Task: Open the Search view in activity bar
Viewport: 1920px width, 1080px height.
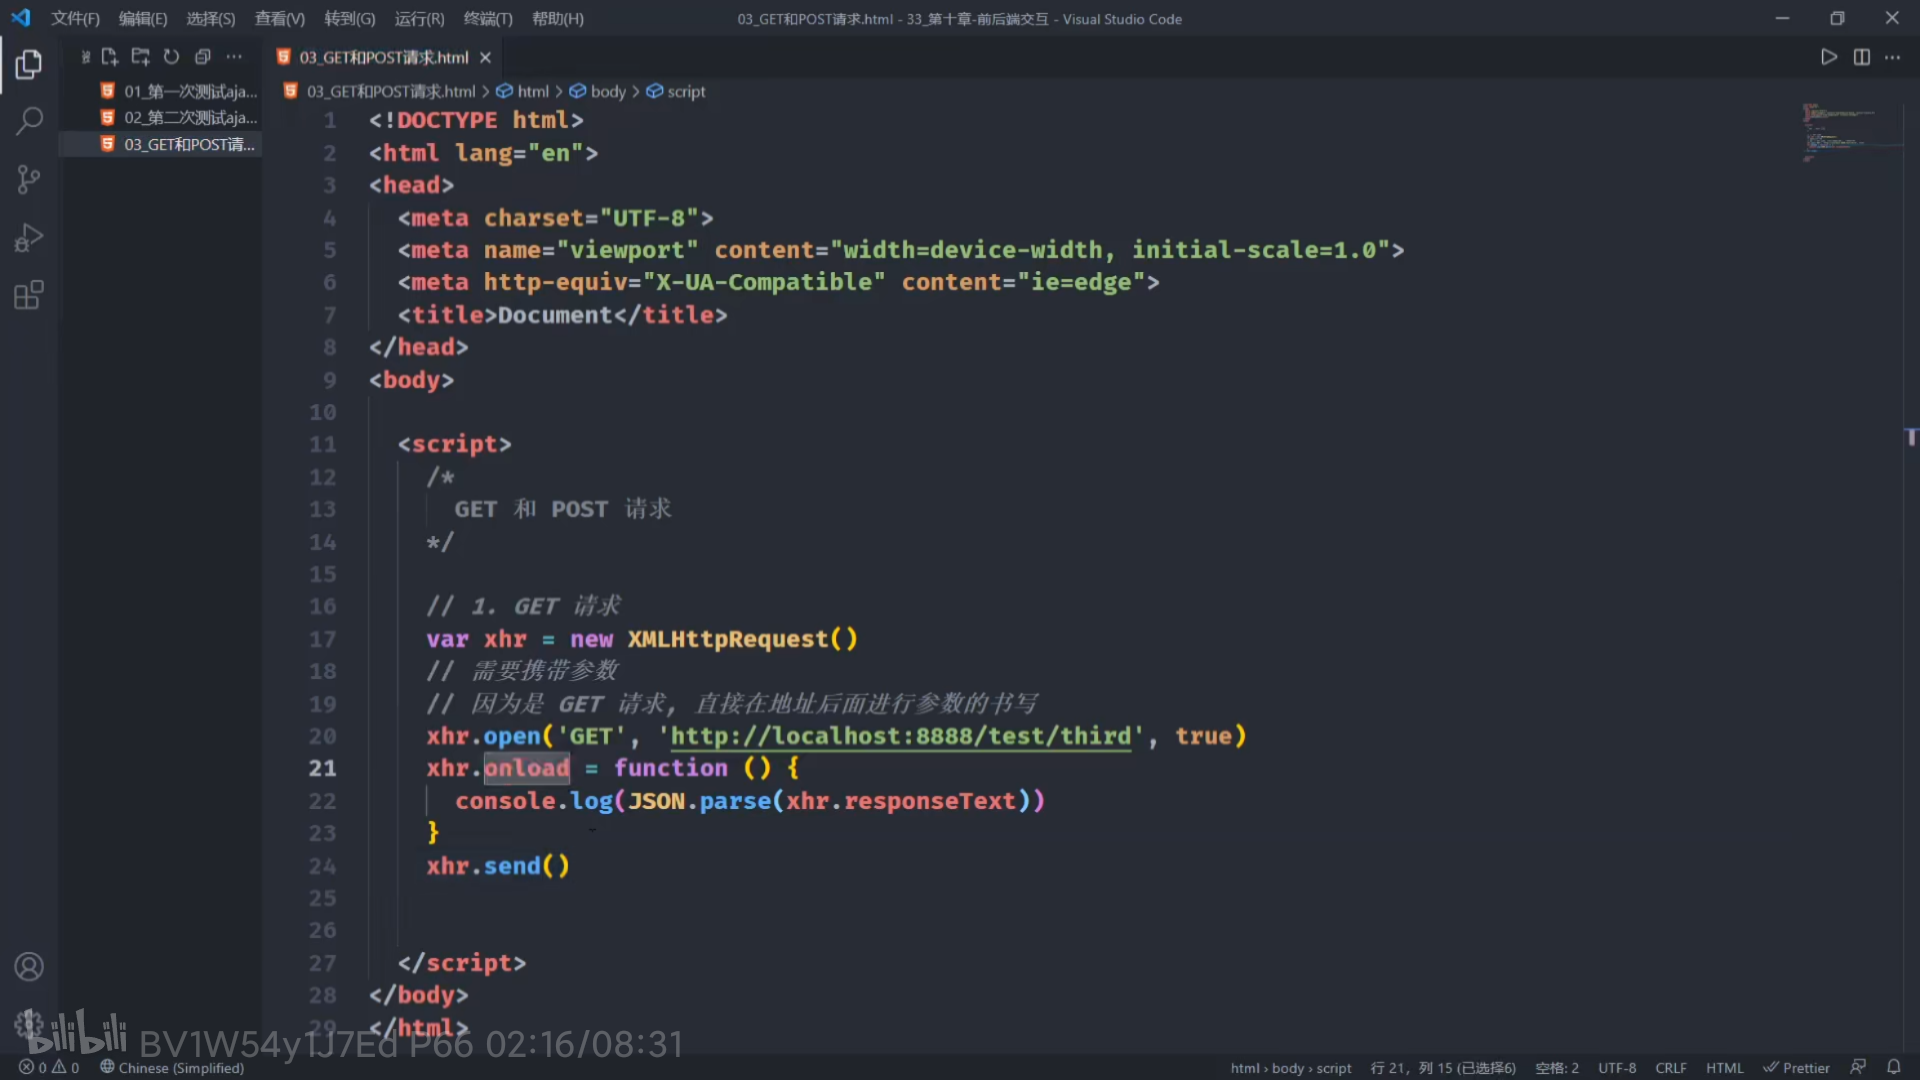Action: coord(29,122)
